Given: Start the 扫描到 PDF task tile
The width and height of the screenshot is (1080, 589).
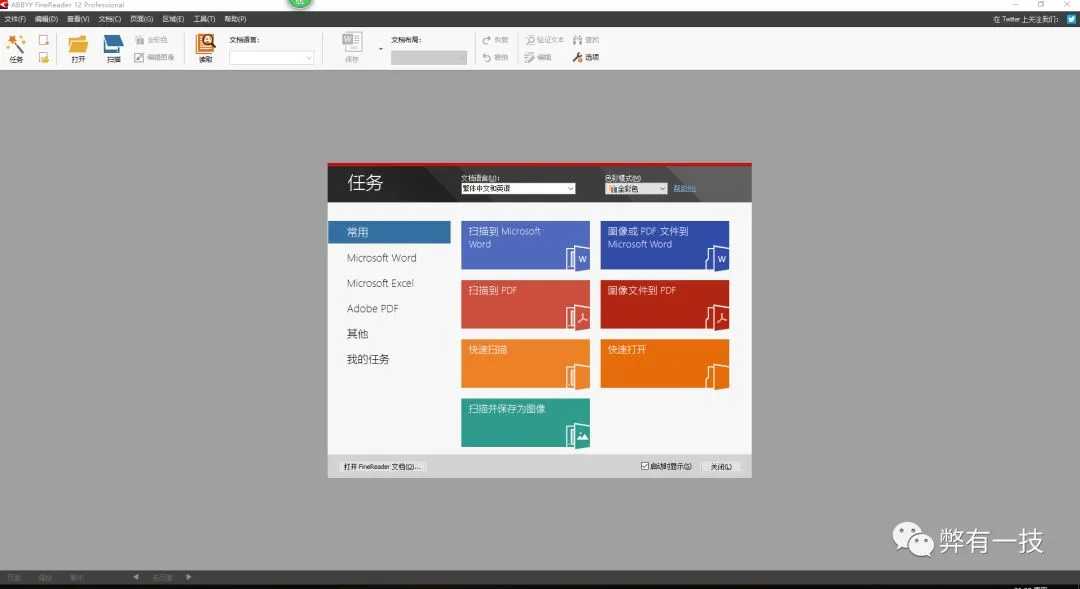Looking at the screenshot, I should pos(526,304).
